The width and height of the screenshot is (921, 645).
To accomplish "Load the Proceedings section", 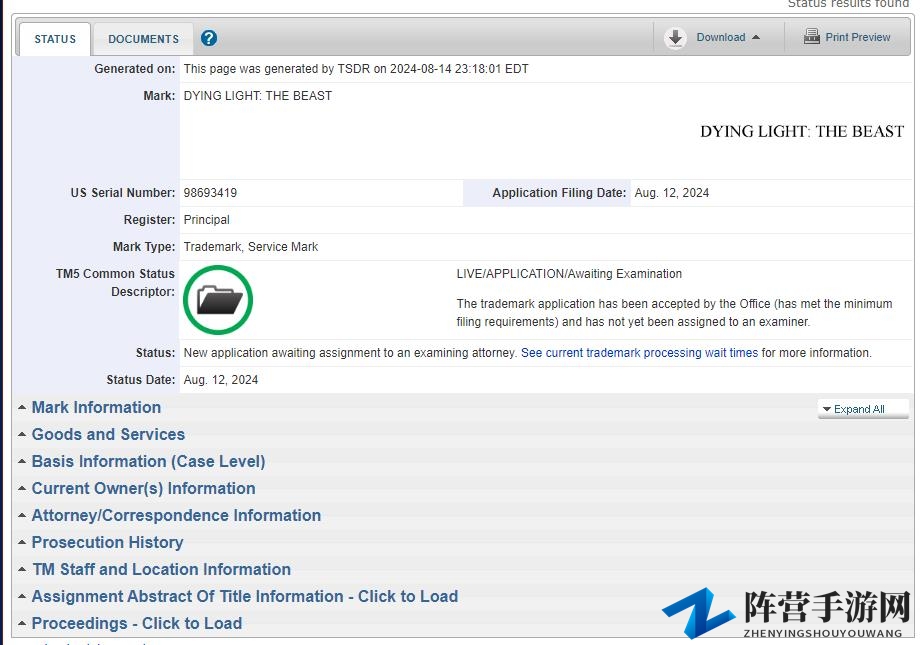I will coord(137,623).
